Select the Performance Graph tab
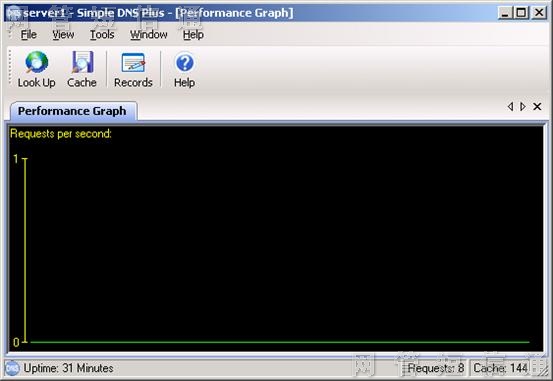 pyautogui.click(x=73, y=111)
